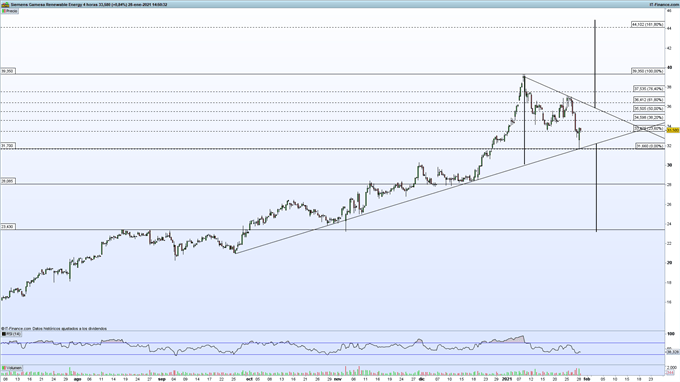This screenshot has height=382, width=680.
Task: Click the chart window icon in title bar
Action: click(x=5, y=4)
